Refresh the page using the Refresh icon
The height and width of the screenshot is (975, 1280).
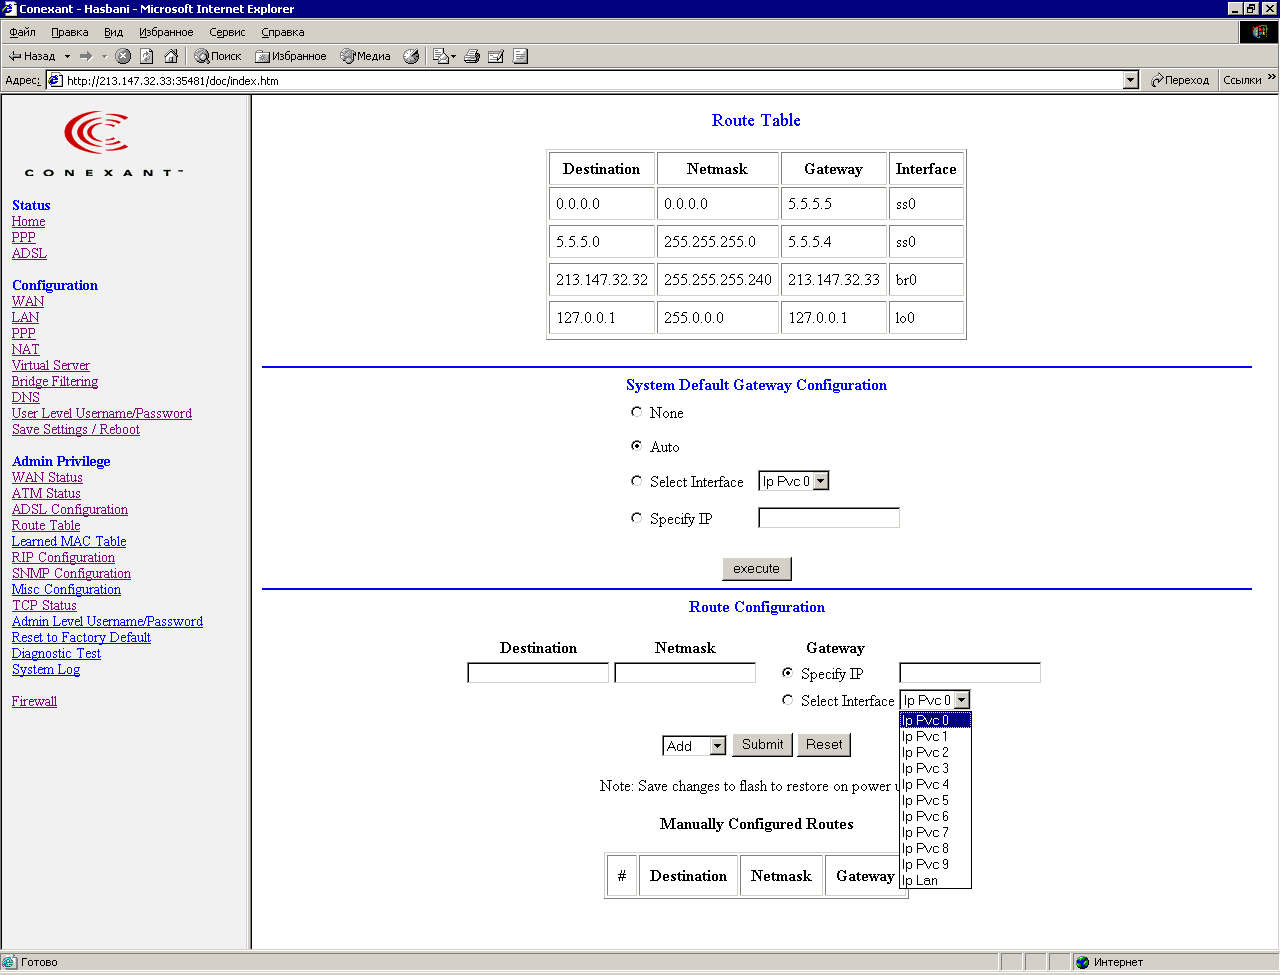coord(147,56)
